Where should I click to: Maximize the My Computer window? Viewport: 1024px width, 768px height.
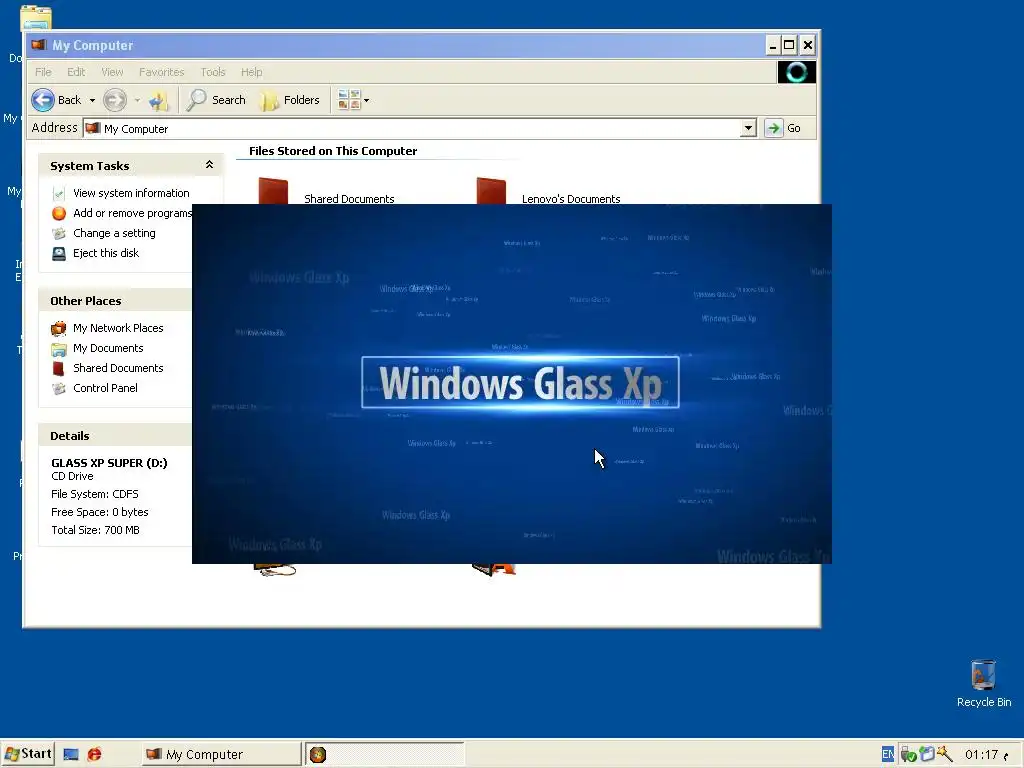click(x=789, y=45)
